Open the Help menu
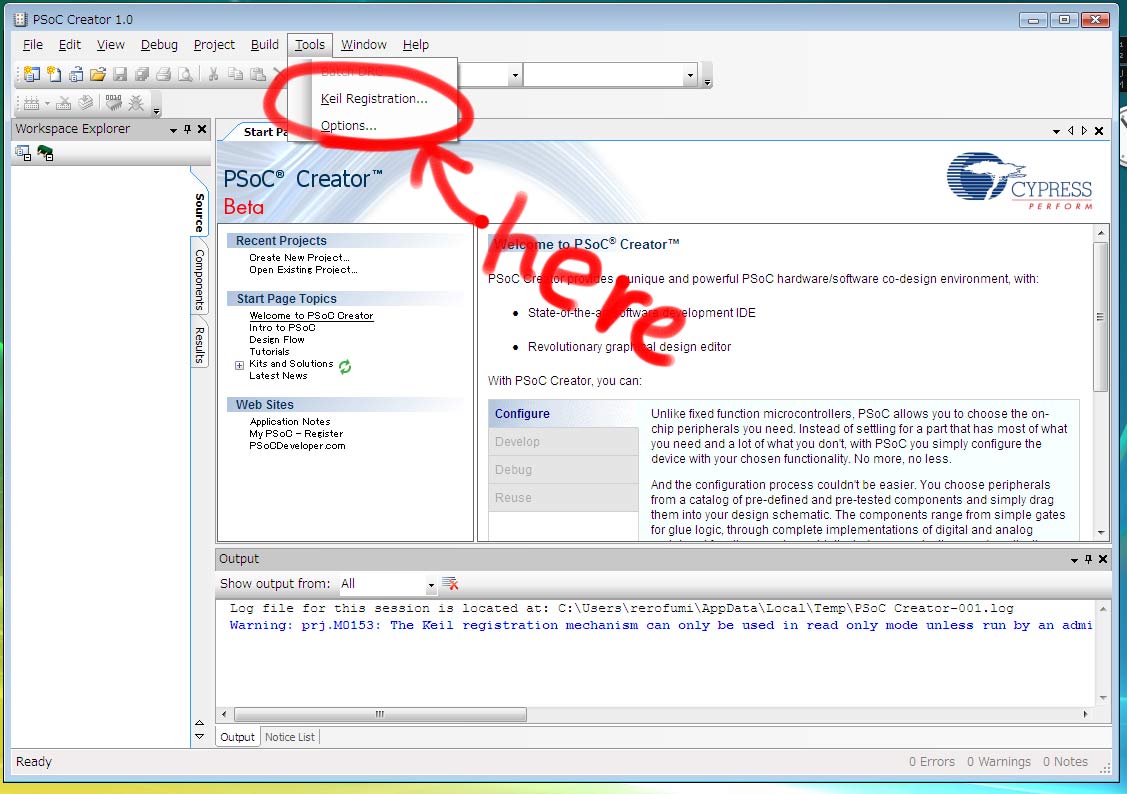1127x794 pixels. tap(415, 45)
